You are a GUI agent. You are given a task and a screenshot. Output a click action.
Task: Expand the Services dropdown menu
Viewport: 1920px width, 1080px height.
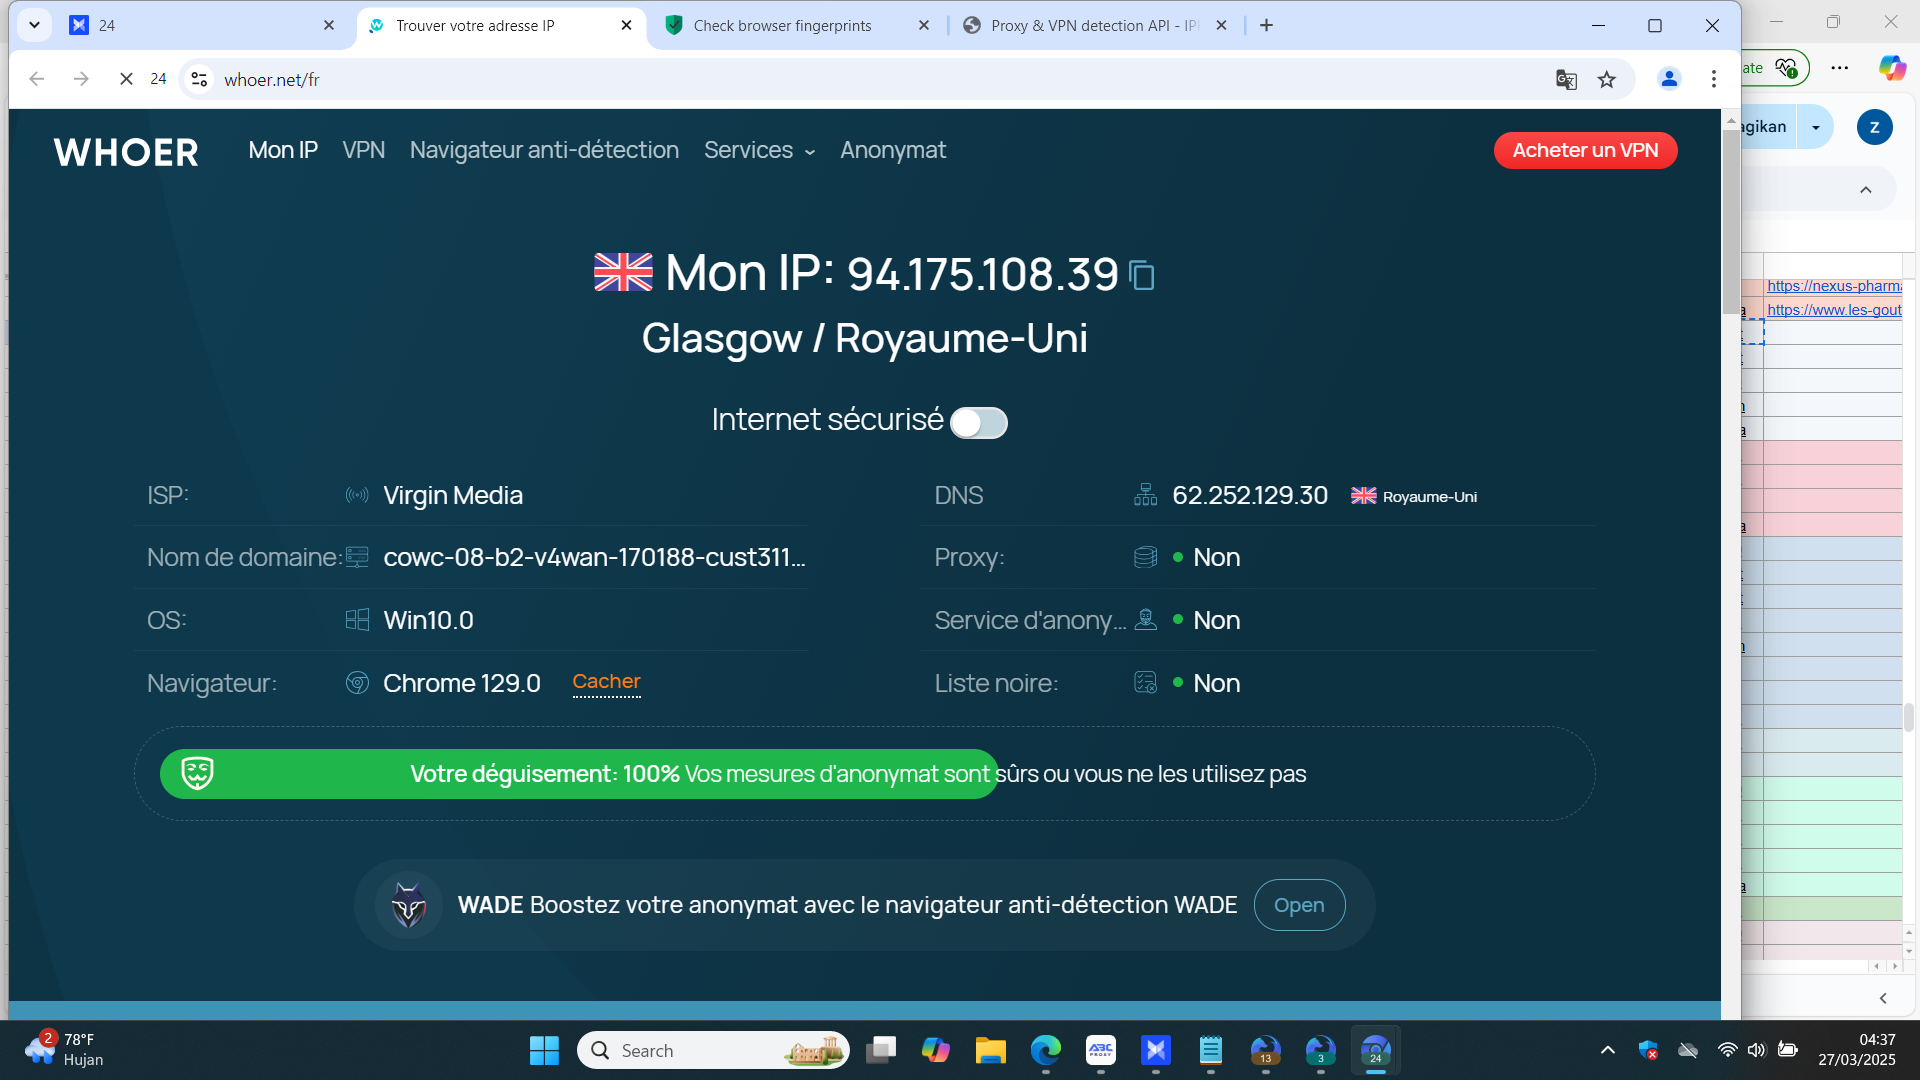tap(759, 150)
